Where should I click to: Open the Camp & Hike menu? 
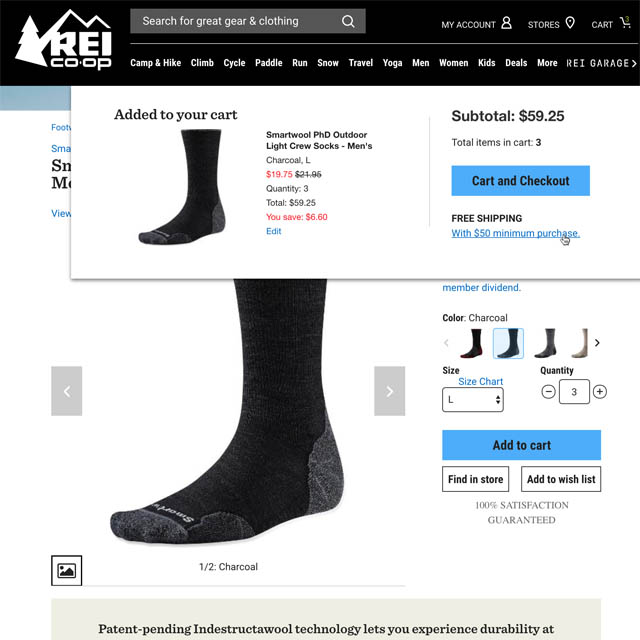point(156,63)
